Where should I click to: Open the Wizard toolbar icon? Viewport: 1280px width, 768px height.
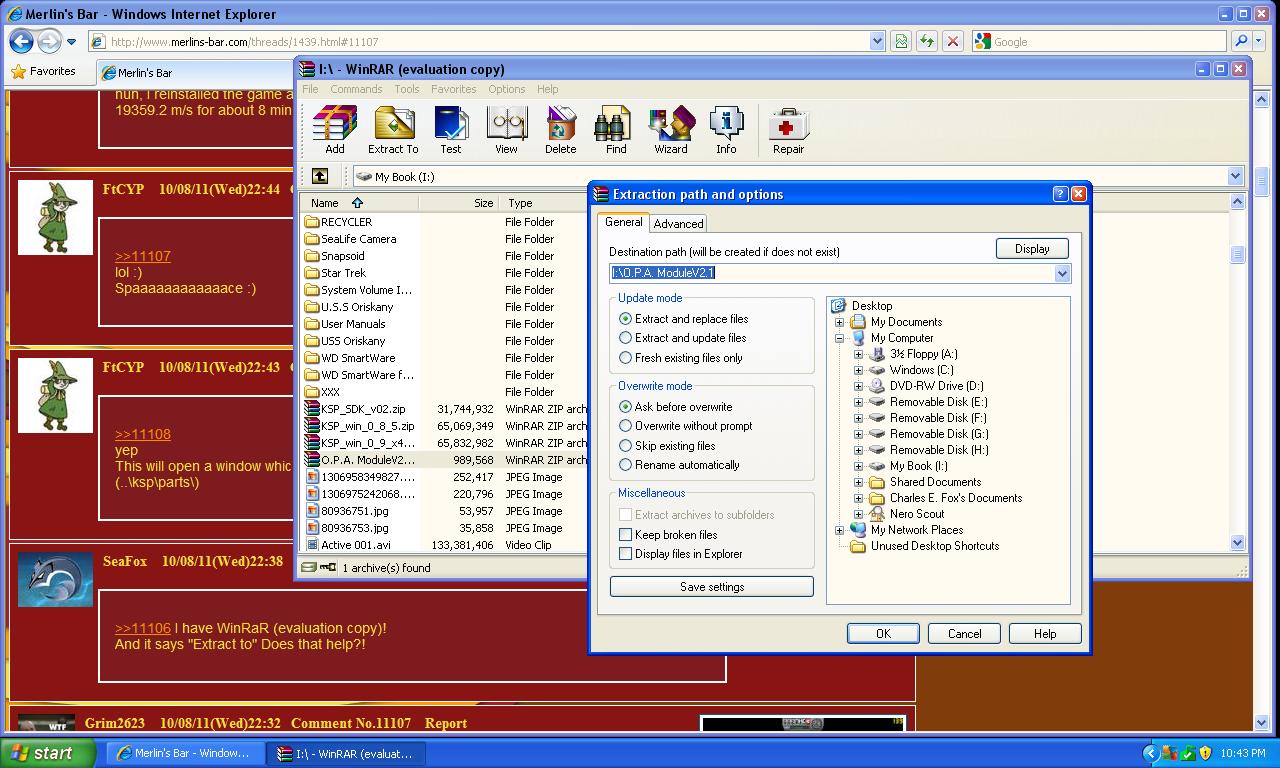(x=671, y=131)
